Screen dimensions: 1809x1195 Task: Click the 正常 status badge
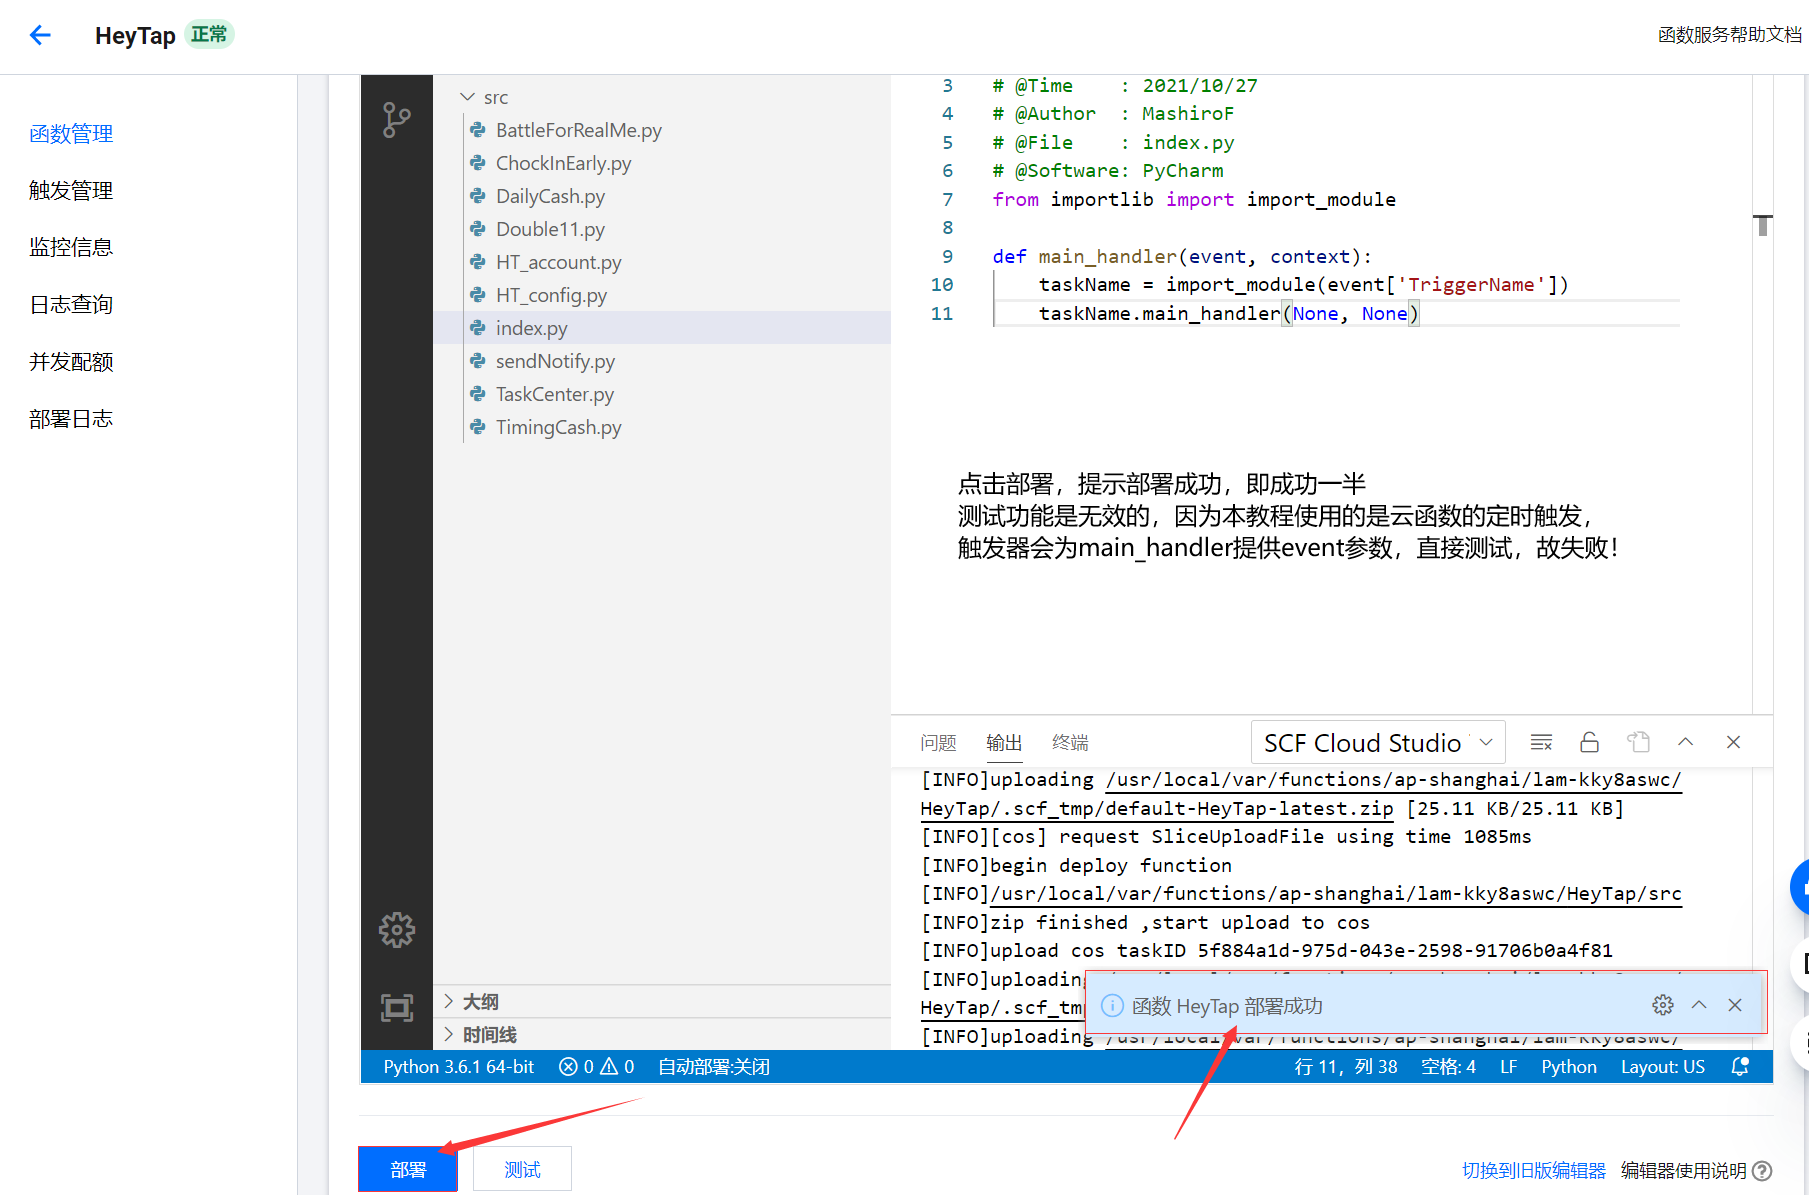click(209, 35)
